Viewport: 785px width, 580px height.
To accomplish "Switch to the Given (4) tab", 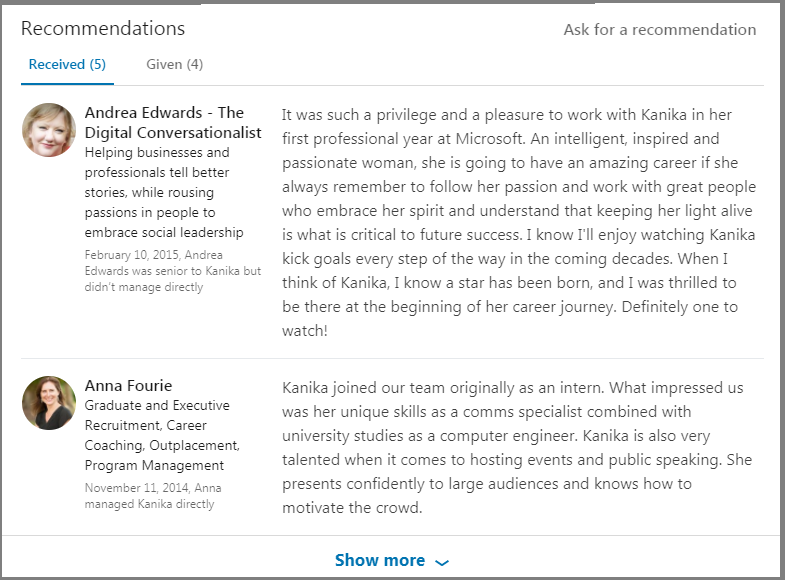I will tap(174, 65).
